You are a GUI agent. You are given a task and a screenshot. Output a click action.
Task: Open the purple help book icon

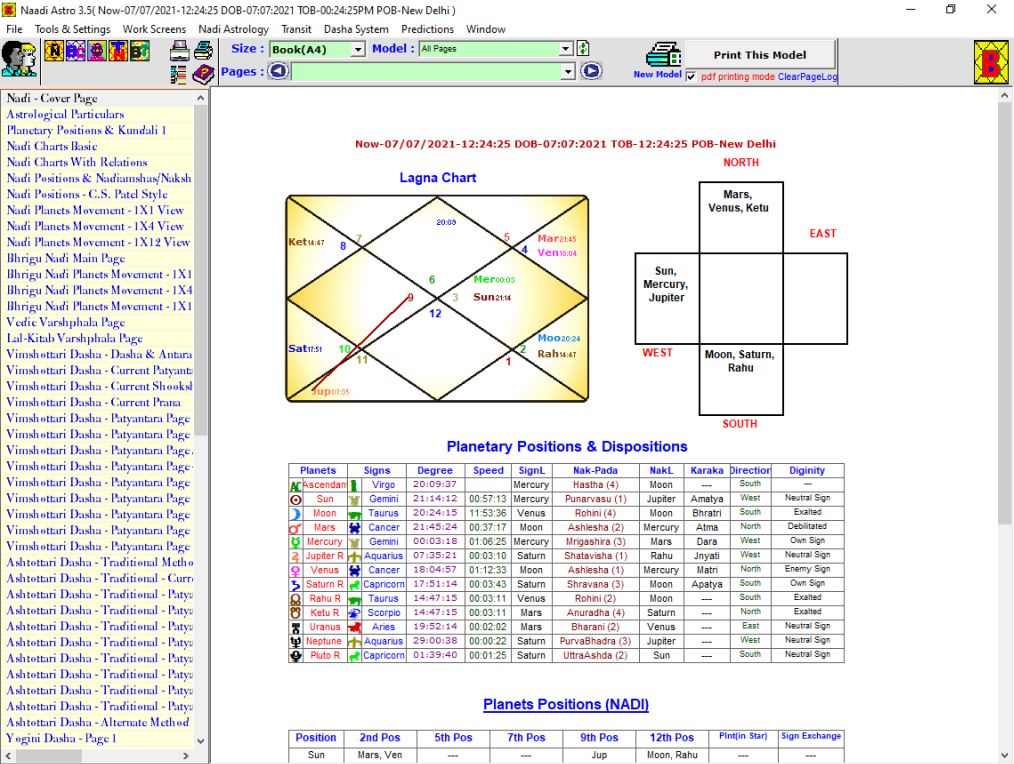(x=203, y=74)
